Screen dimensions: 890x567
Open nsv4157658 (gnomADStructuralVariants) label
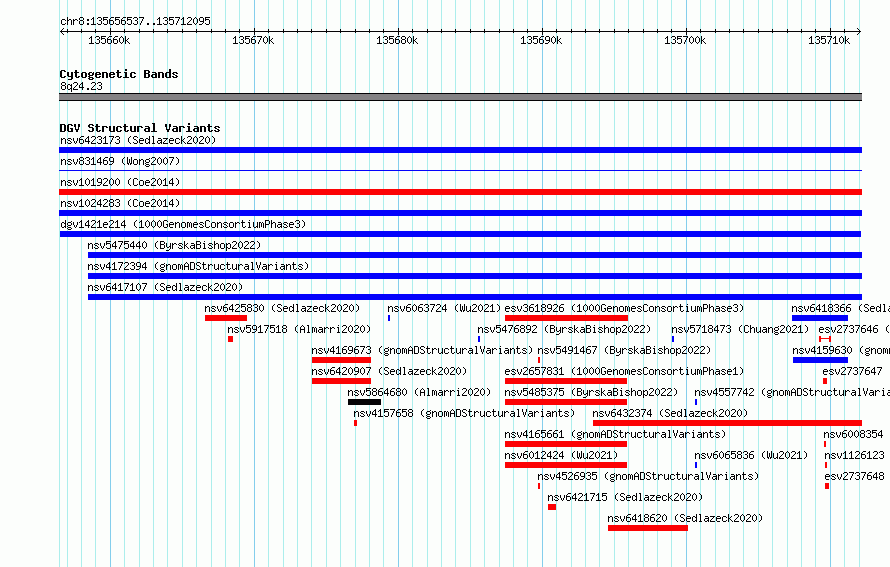(x=464, y=413)
